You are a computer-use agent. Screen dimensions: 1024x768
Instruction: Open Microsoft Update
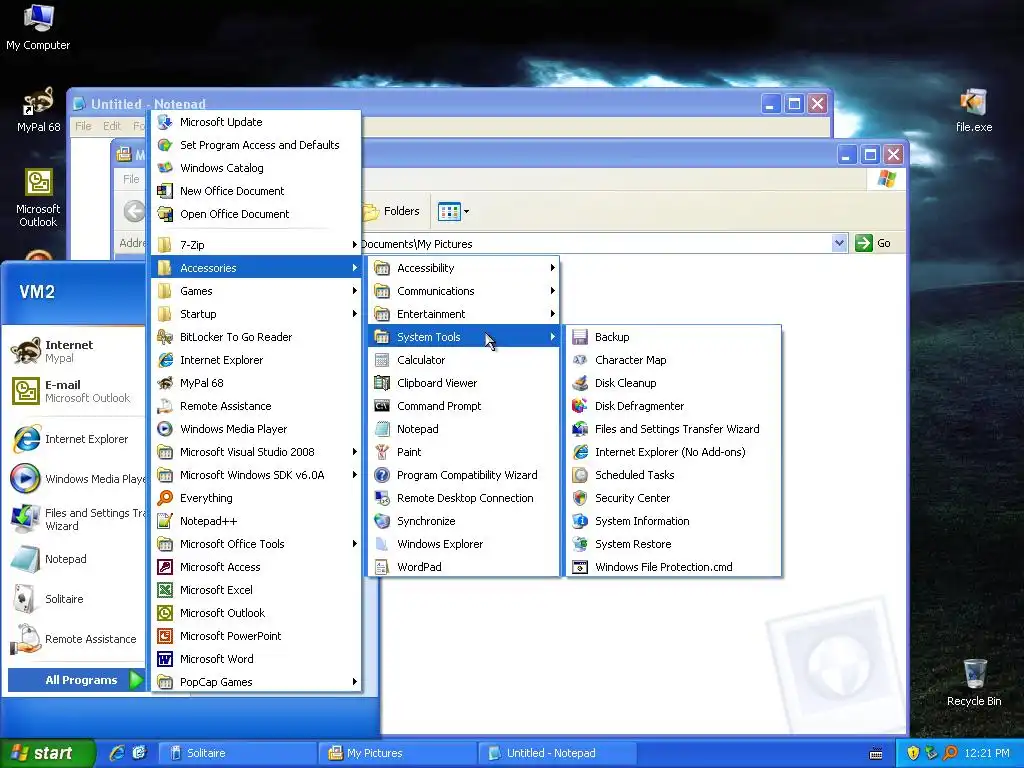tap(256, 122)
